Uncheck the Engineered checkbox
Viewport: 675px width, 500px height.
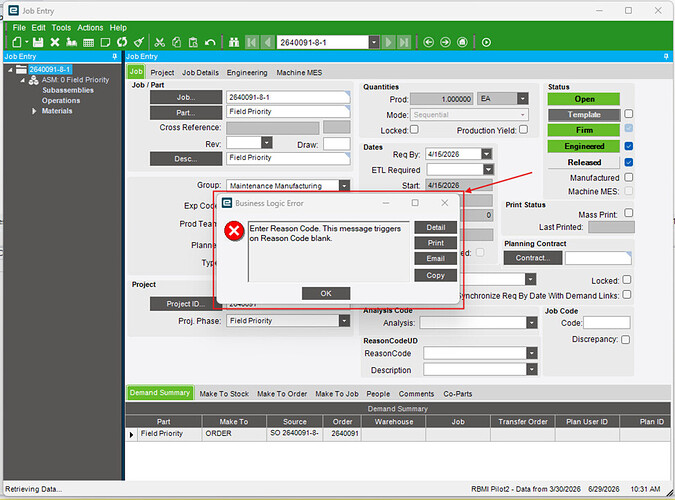[x=629, y=146]
